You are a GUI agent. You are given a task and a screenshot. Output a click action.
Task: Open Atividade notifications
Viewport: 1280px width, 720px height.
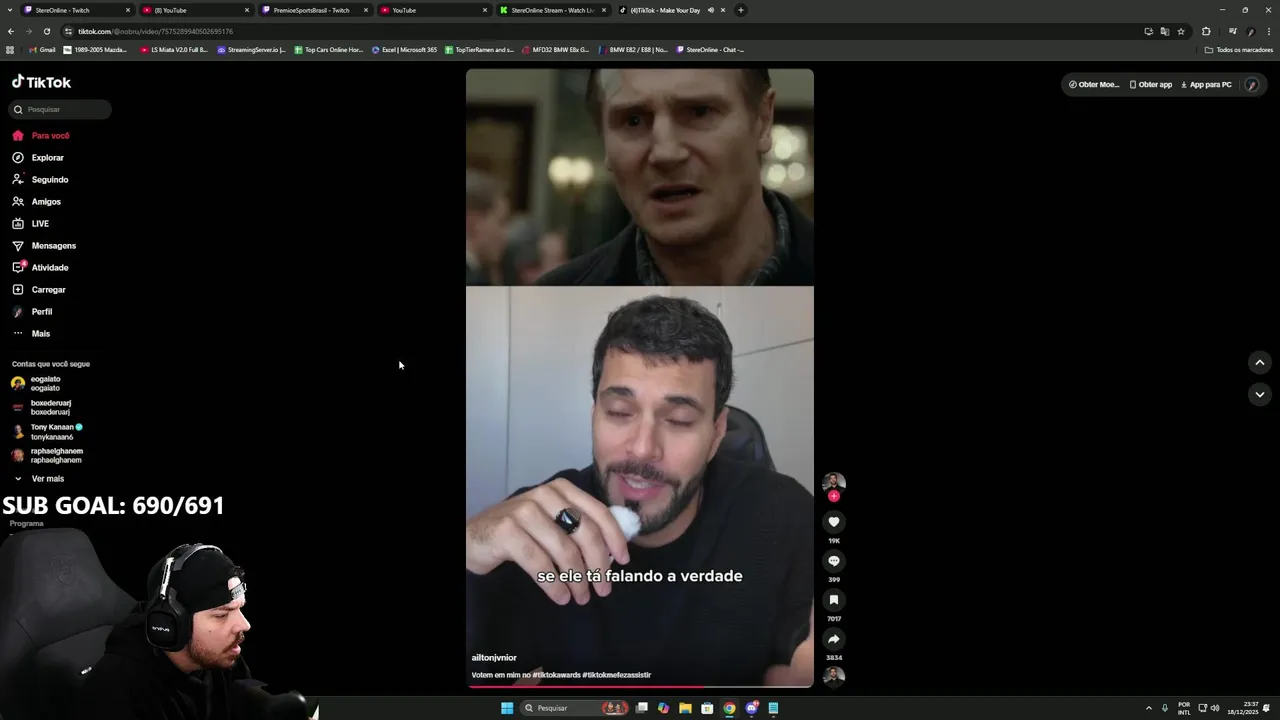40,267
